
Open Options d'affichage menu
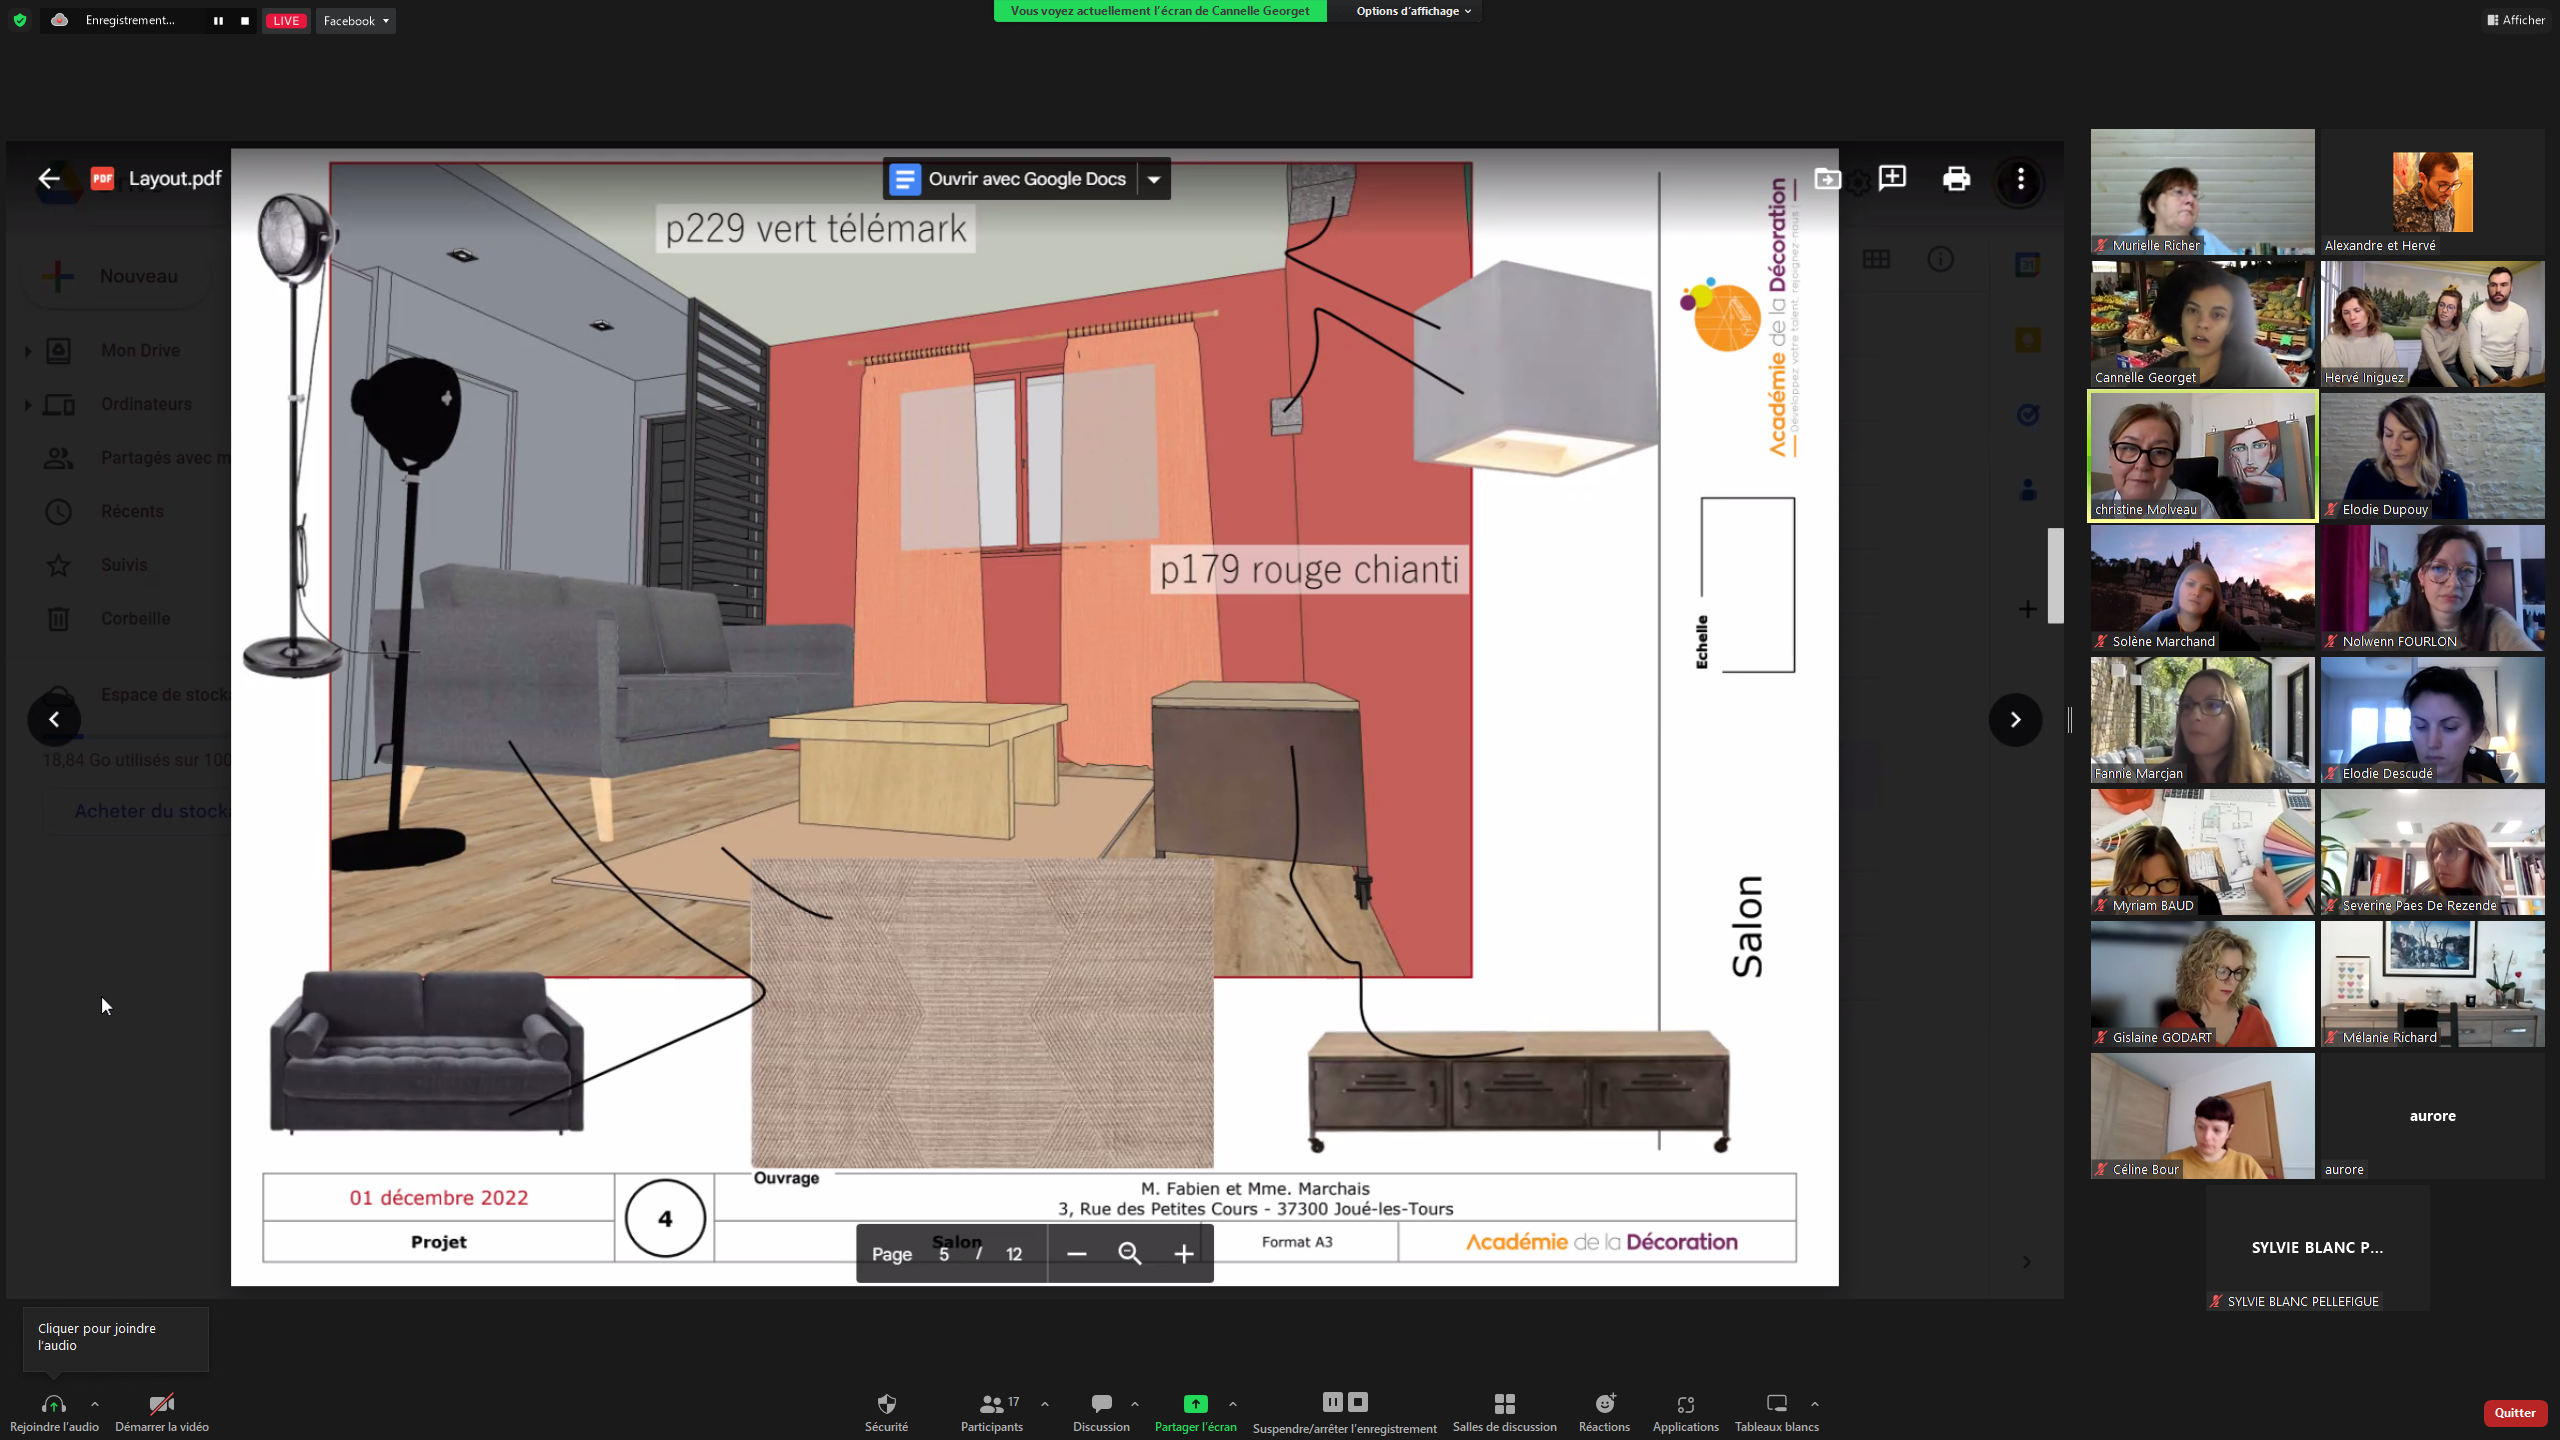(x=1413, y=11)
